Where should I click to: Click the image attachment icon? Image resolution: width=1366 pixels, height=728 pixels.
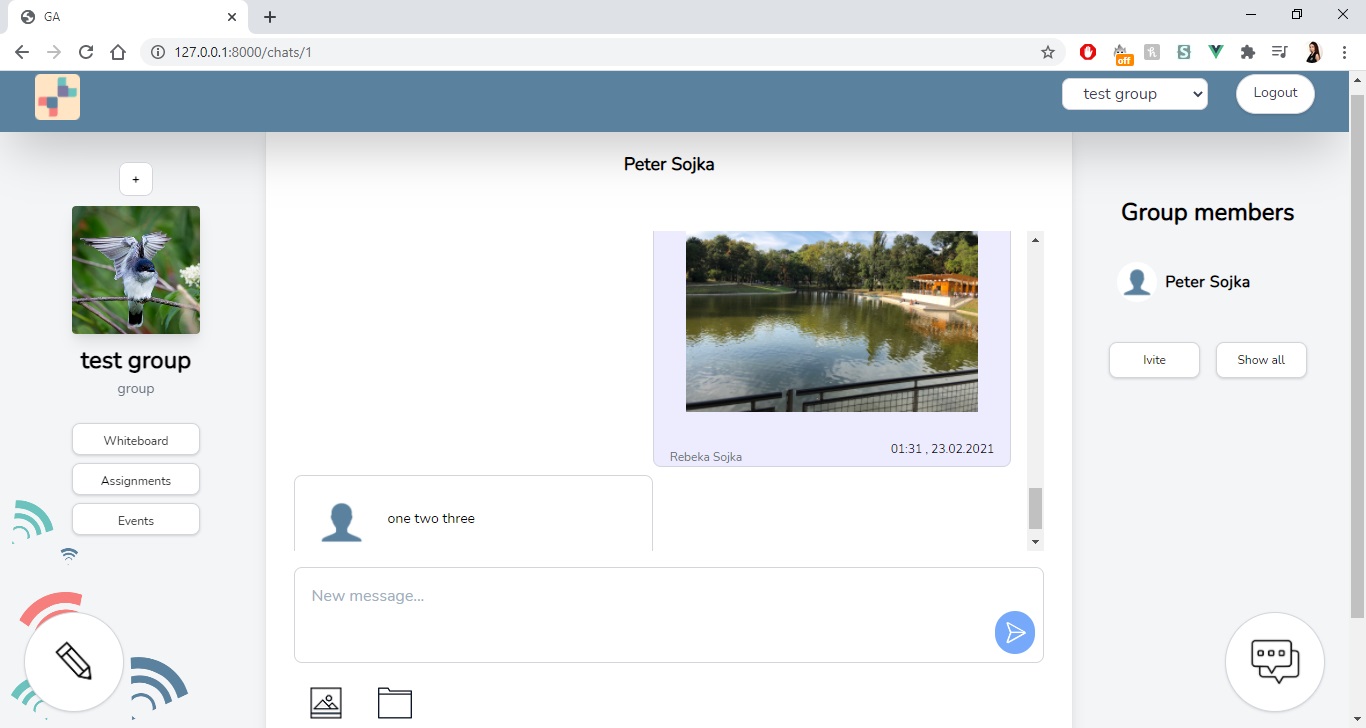click(x=326, y=702)
